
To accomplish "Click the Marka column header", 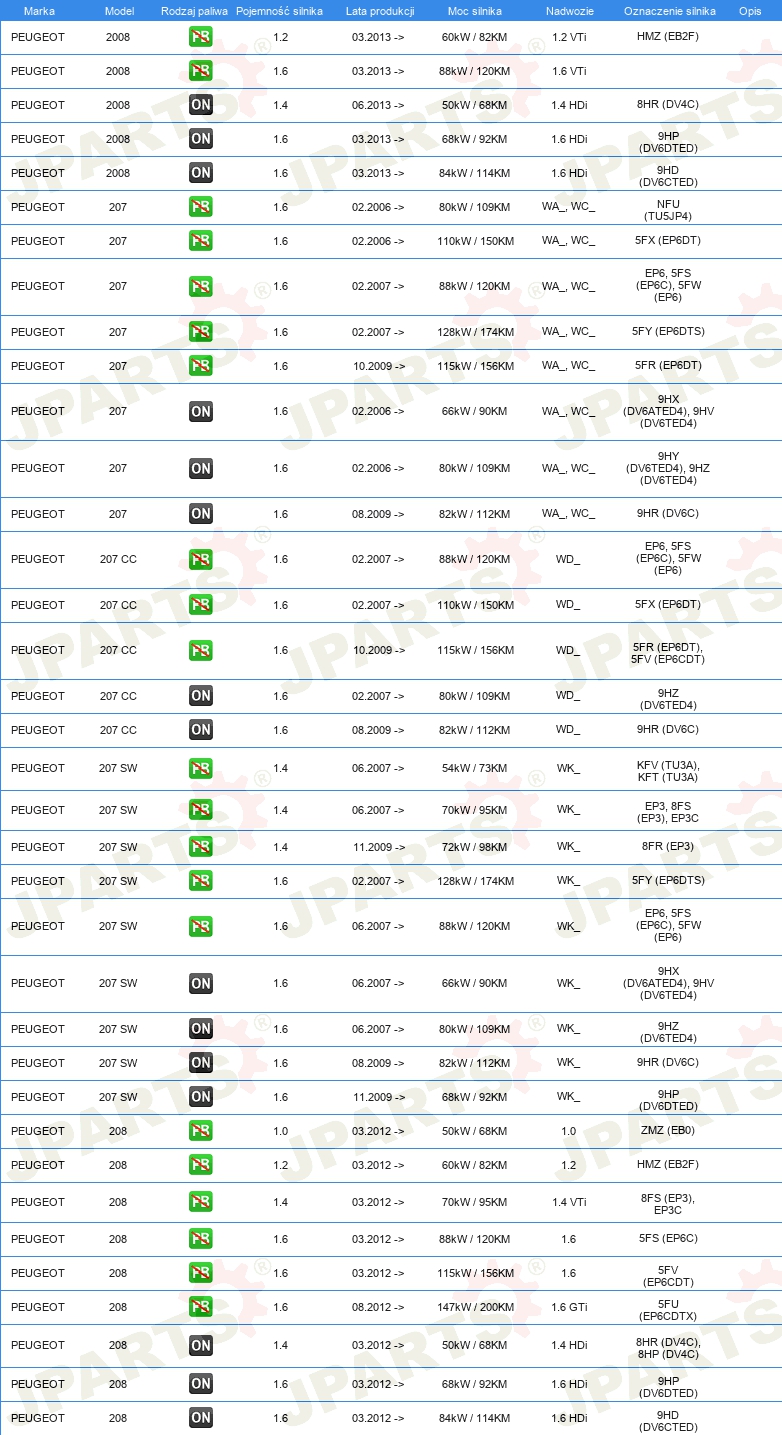I will [x=39, y=11].
